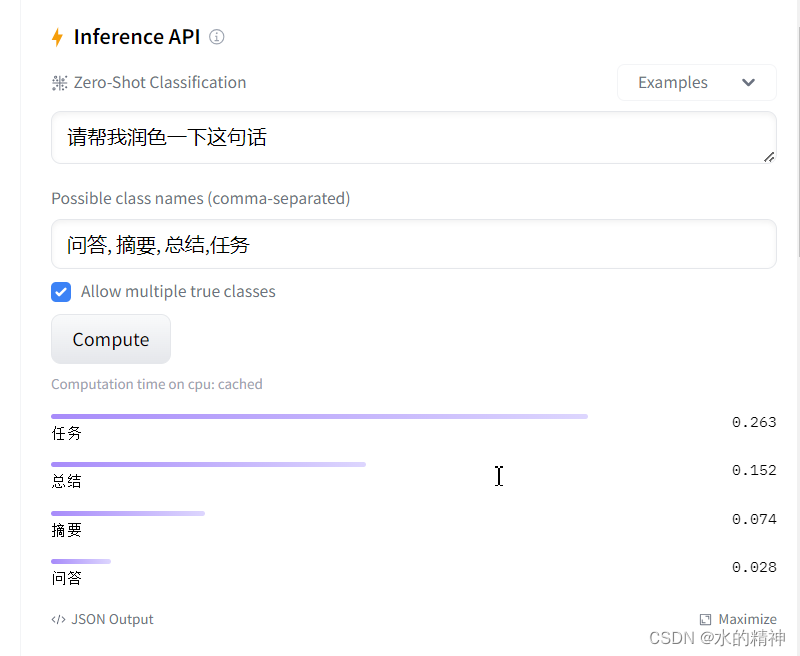The image size is (800, 656).
Task: Click the Examples dropdown chevron arrow
Action: click(x=748, y=83)
